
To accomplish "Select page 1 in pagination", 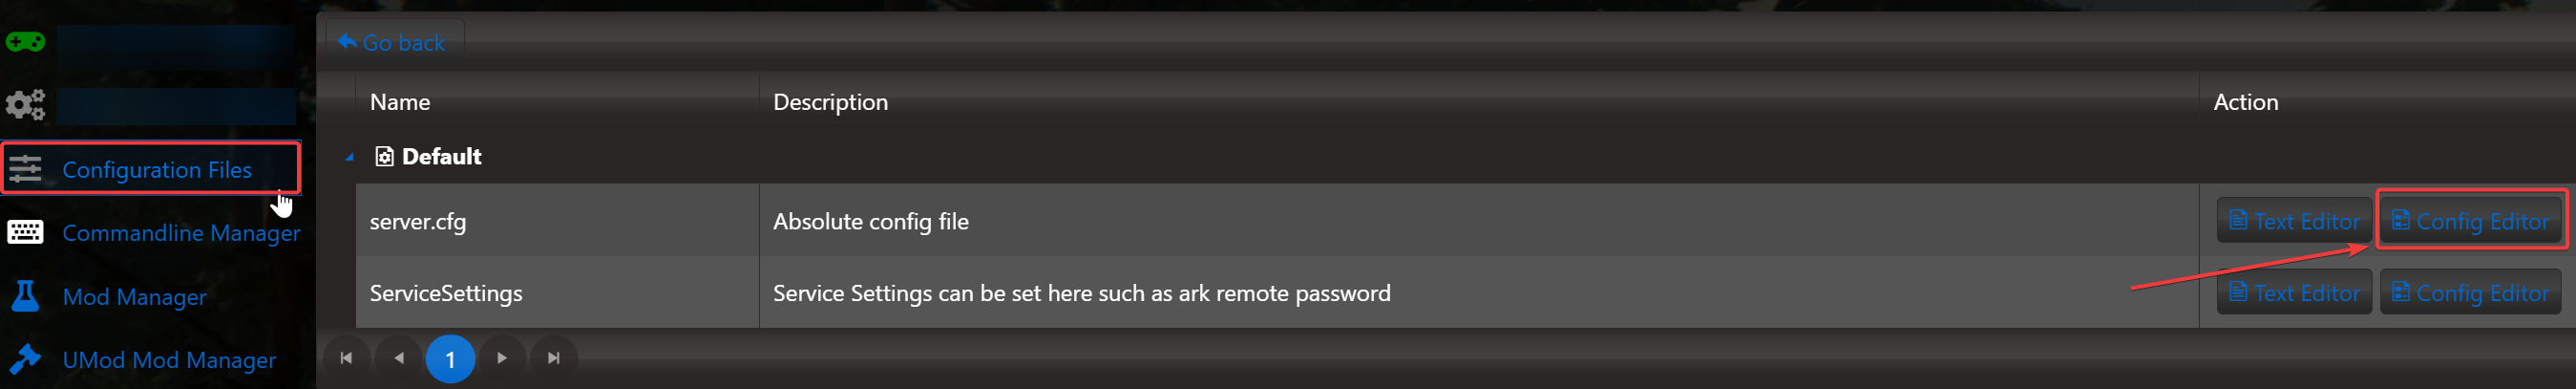I will point(450,359).
